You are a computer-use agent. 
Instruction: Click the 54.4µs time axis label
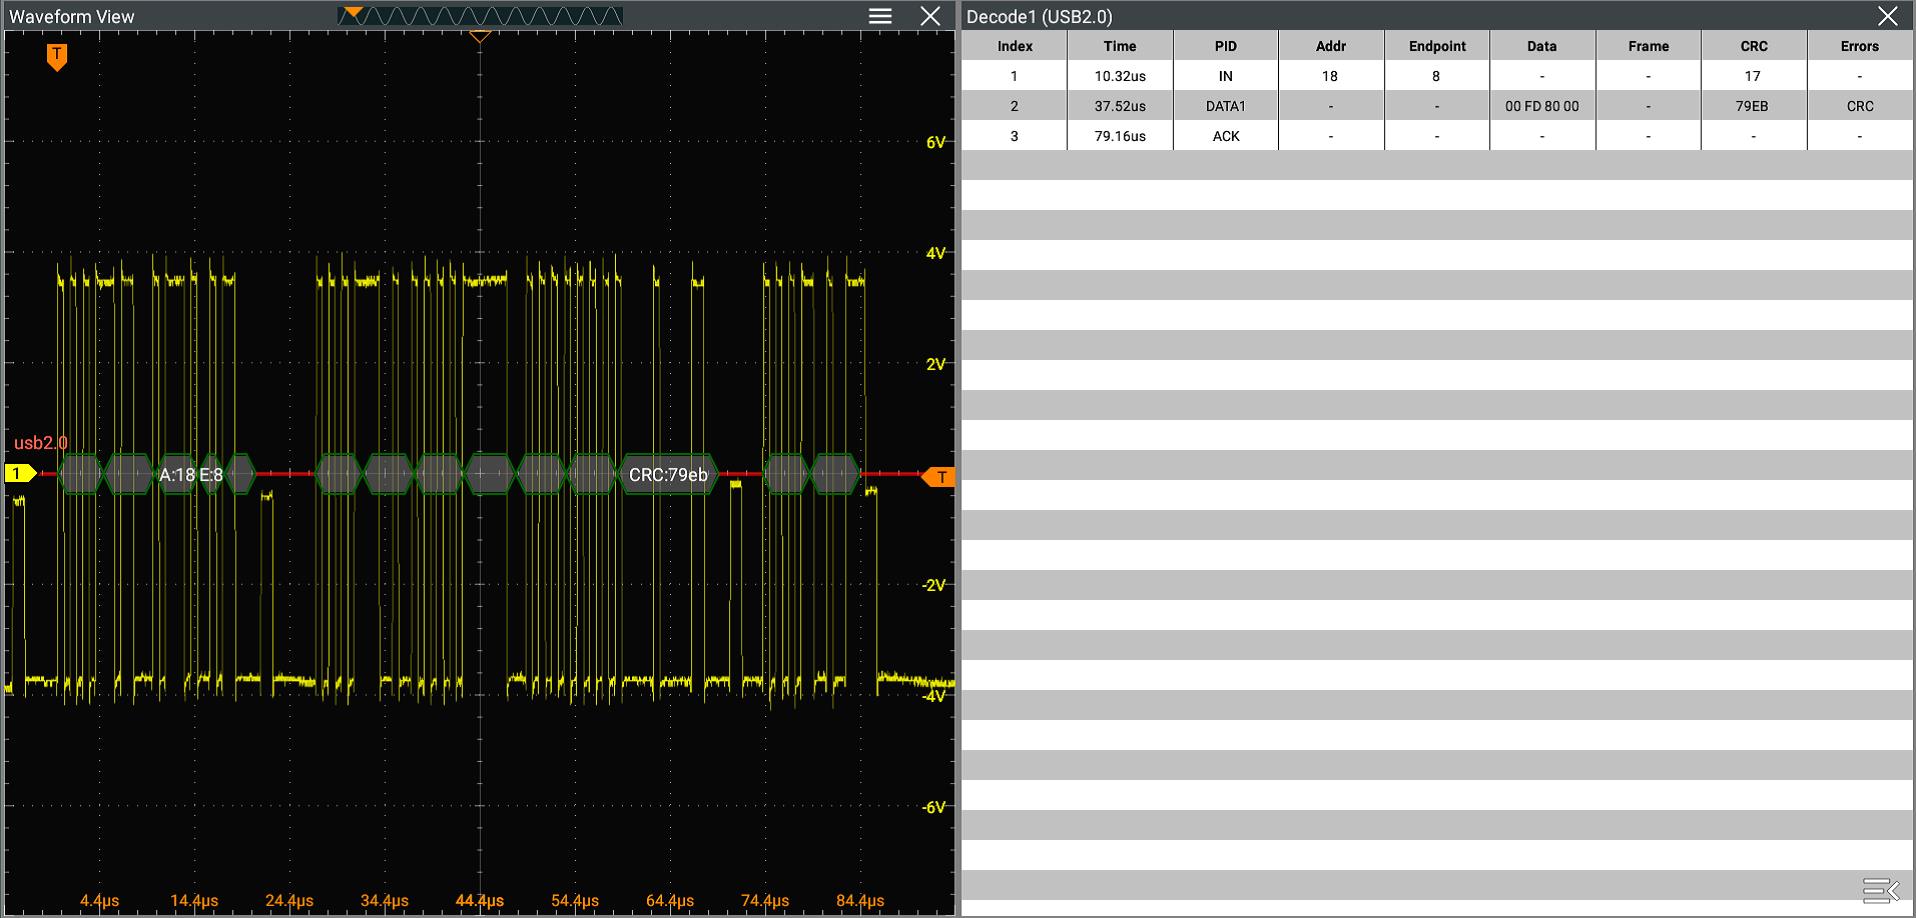pyautogui.click(x=575, y=901)
